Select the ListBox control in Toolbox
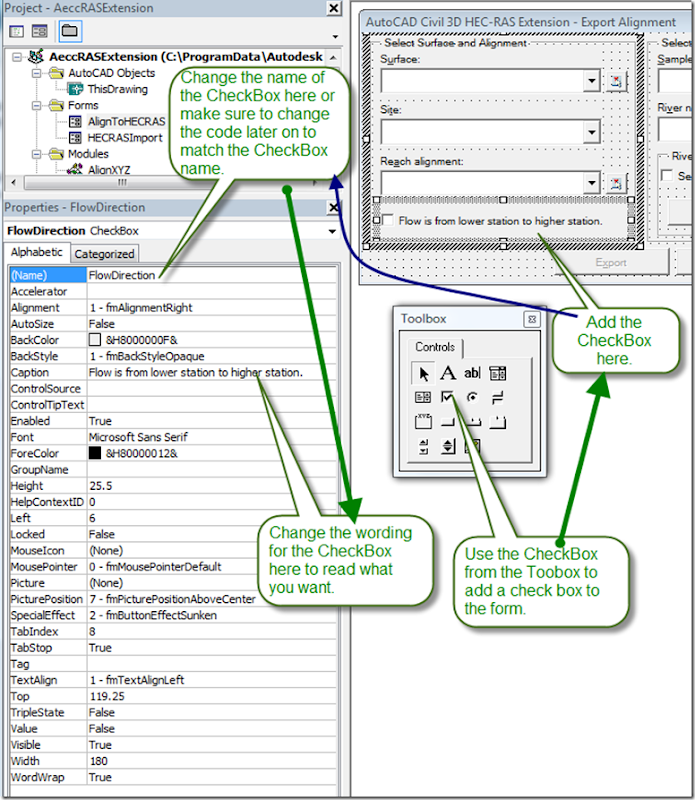The width and height of the screenshot is (695, 800). point(423,397)
